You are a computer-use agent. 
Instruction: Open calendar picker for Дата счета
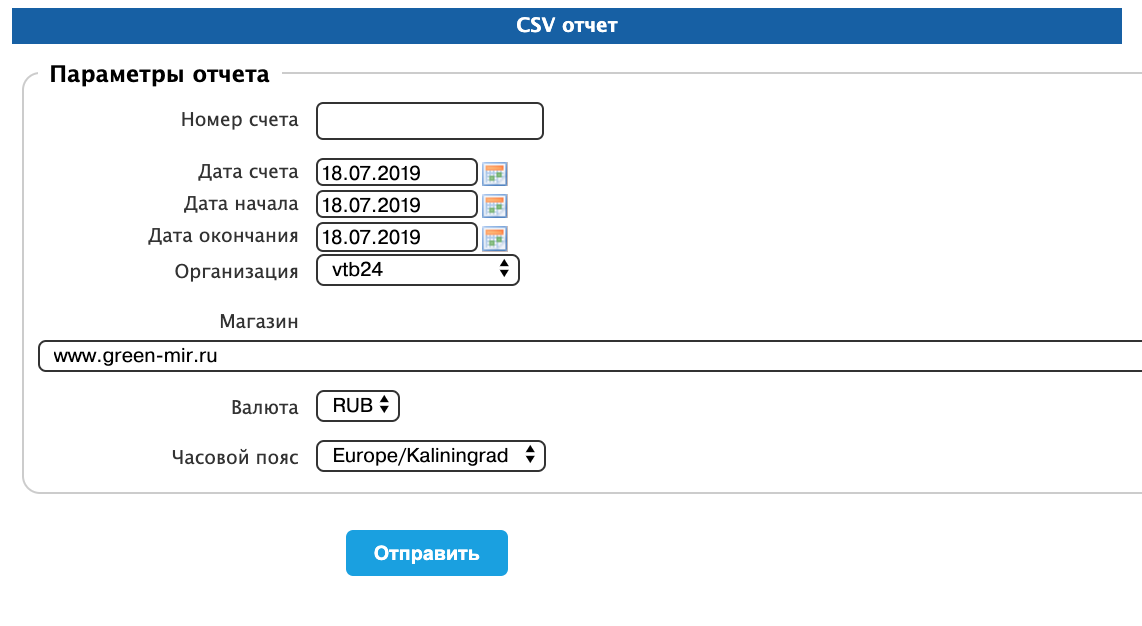pos(495,173)
